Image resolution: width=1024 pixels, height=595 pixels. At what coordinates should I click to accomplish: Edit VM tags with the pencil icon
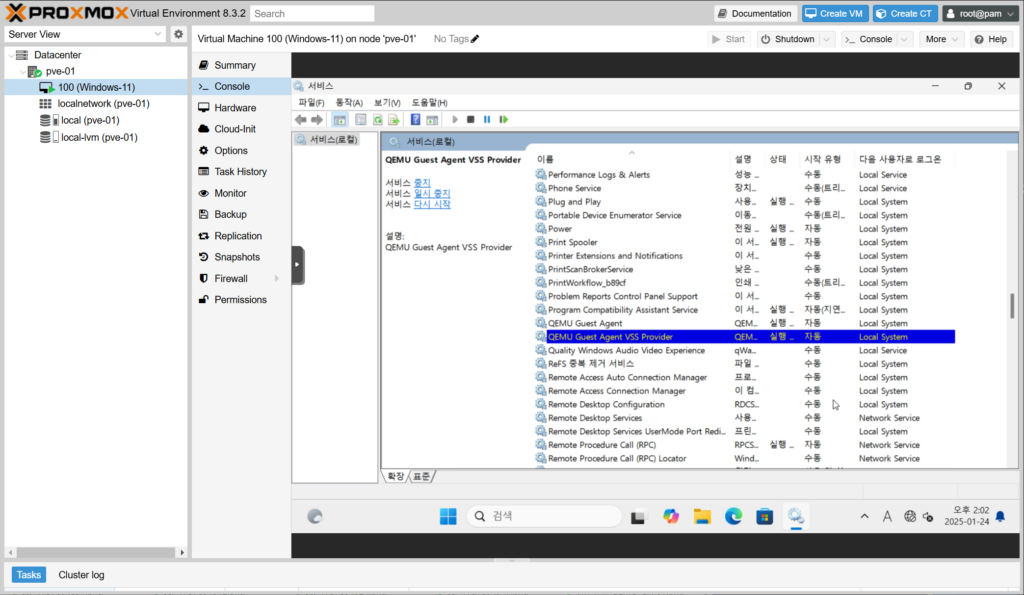[x=475, y=39]
